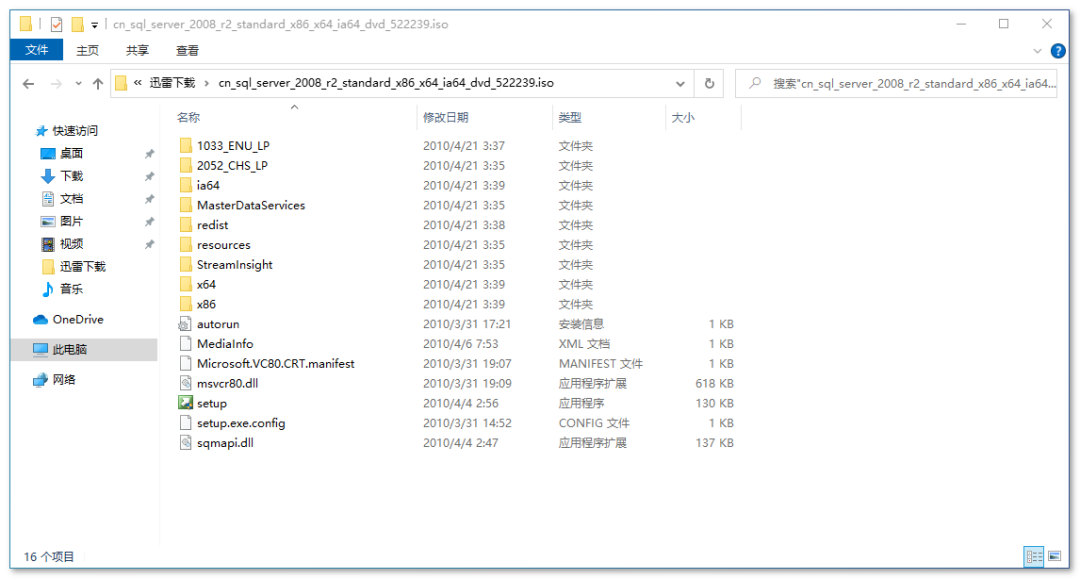Sort by the 修改日期 column header

(x=445, y=118)
